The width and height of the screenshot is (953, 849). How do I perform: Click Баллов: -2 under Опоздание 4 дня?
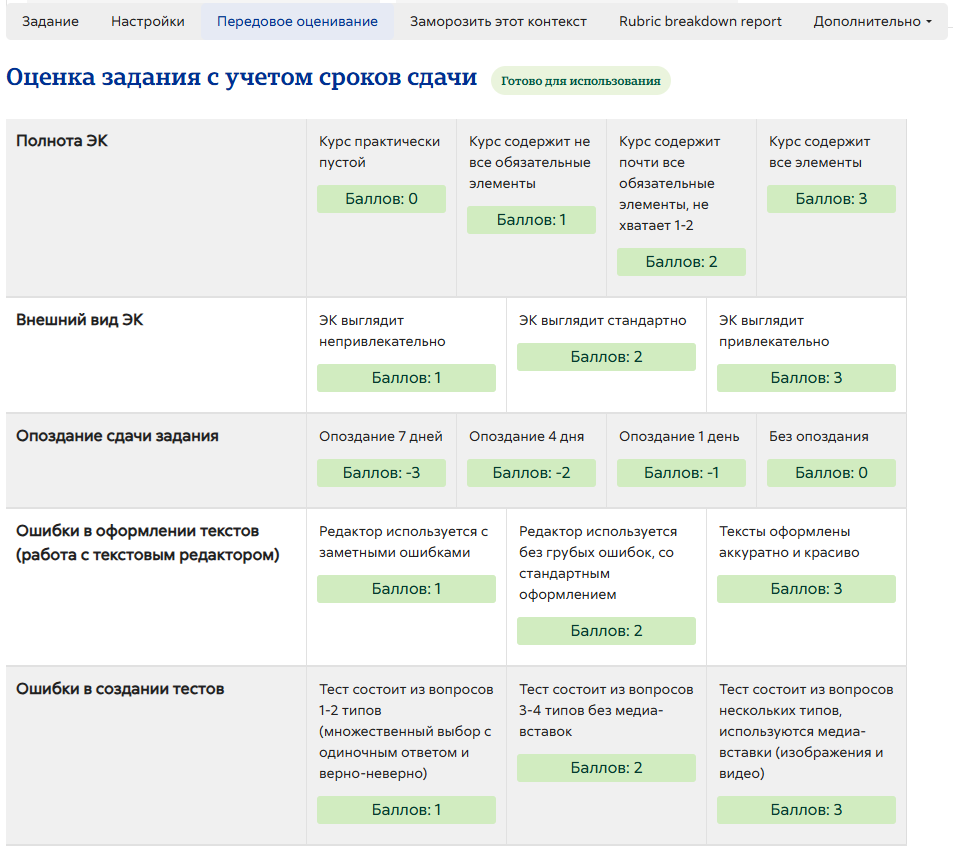point(531,473)
